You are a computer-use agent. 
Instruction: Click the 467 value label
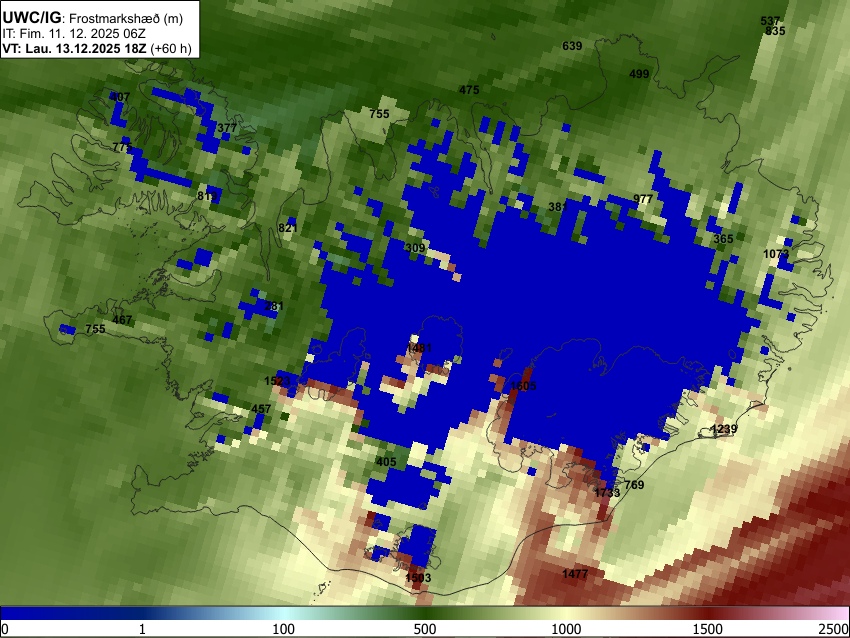coord(122,320)
